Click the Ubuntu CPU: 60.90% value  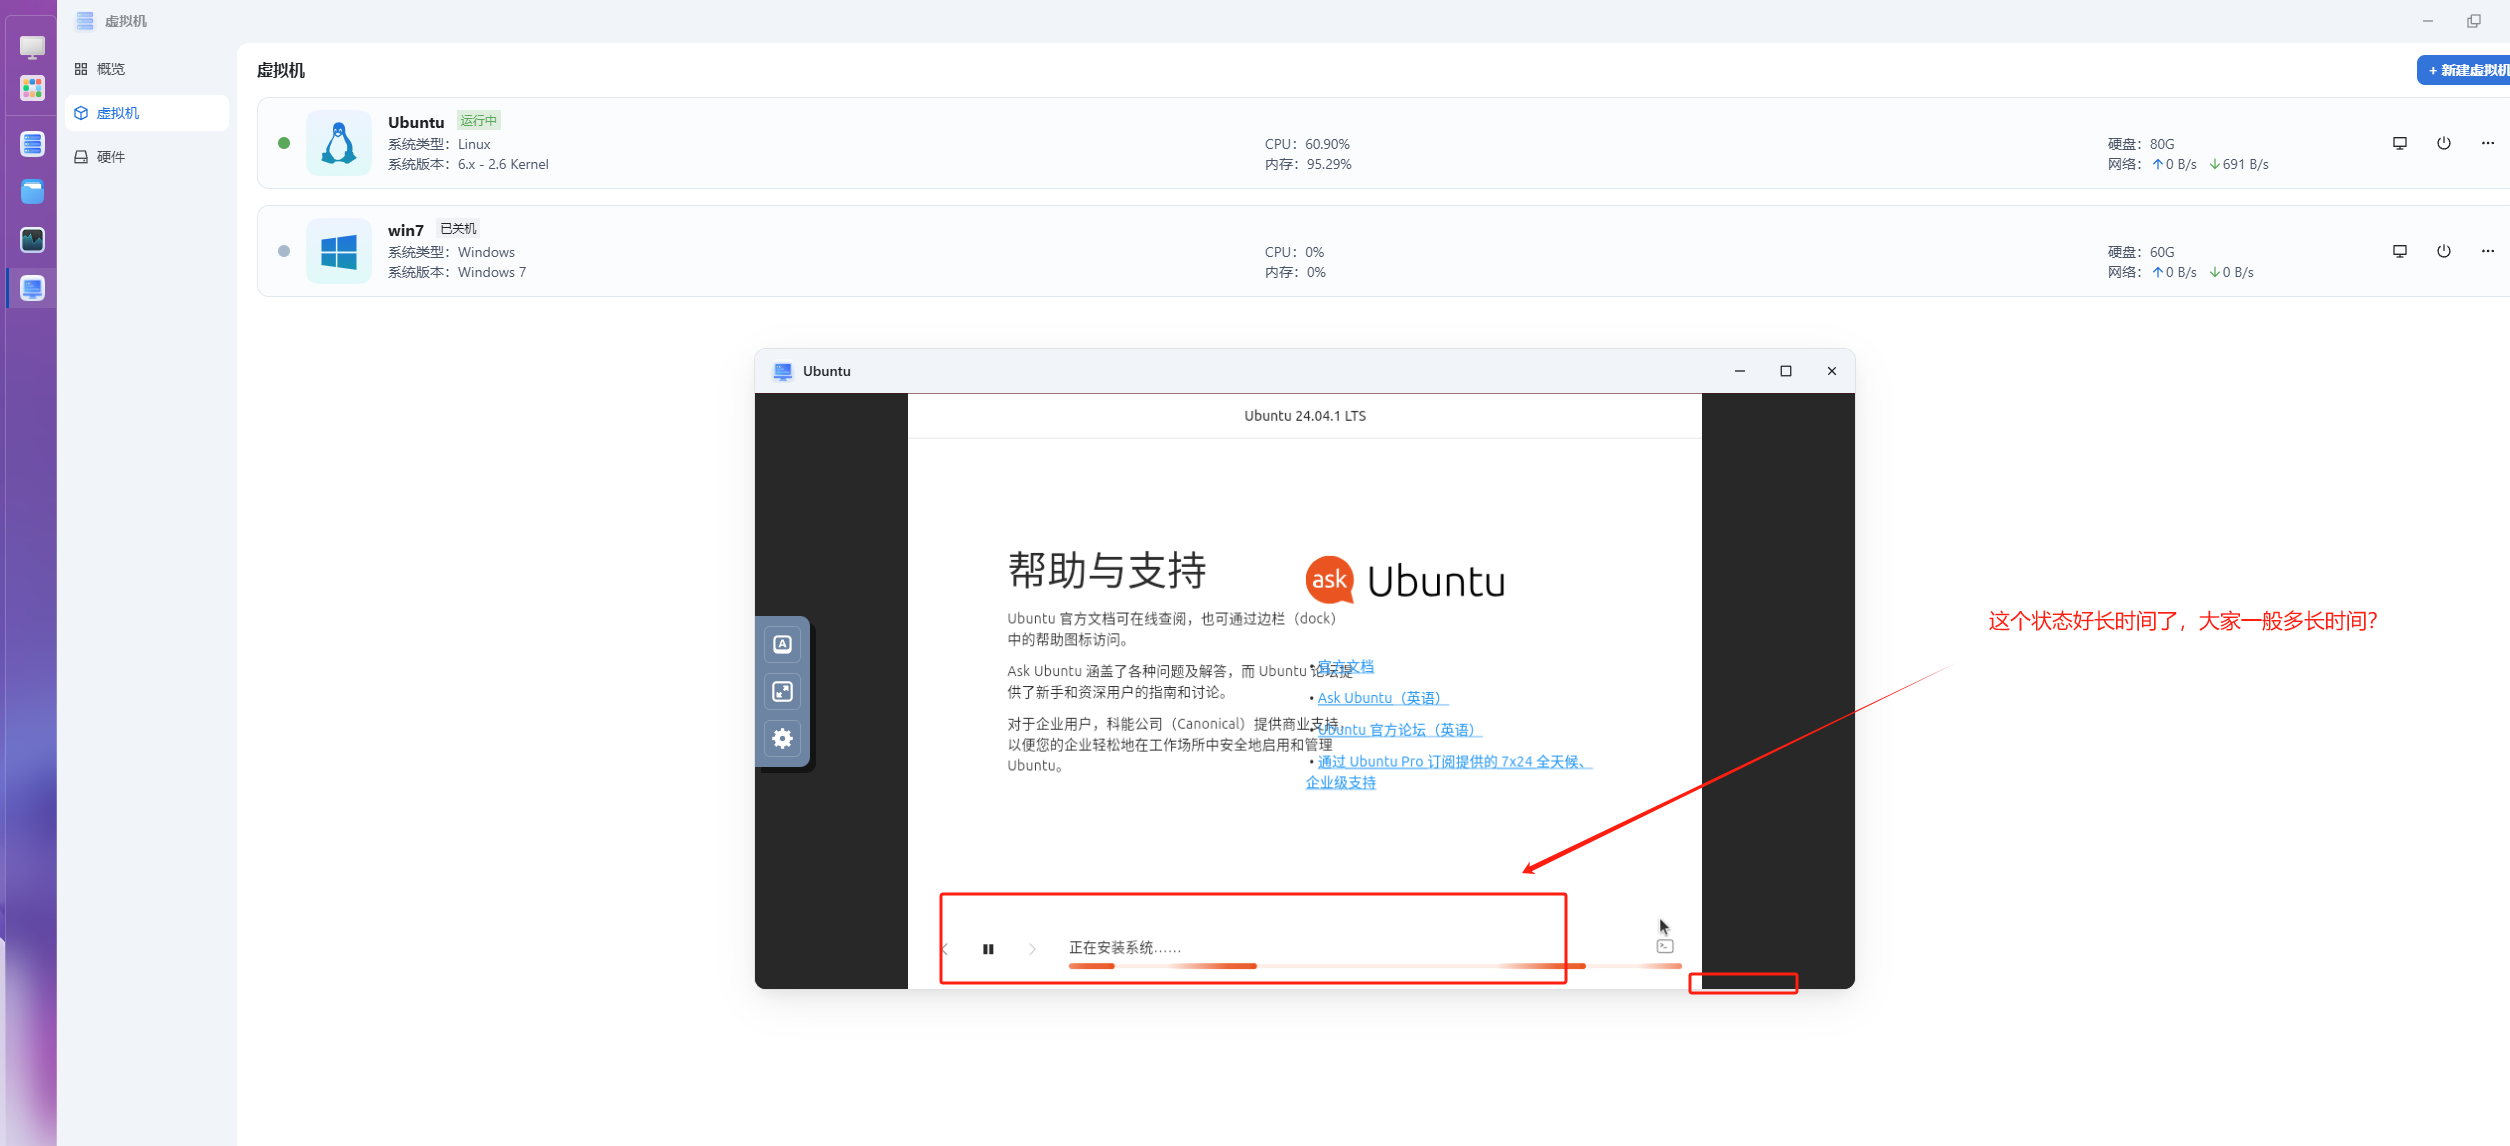1307,144
